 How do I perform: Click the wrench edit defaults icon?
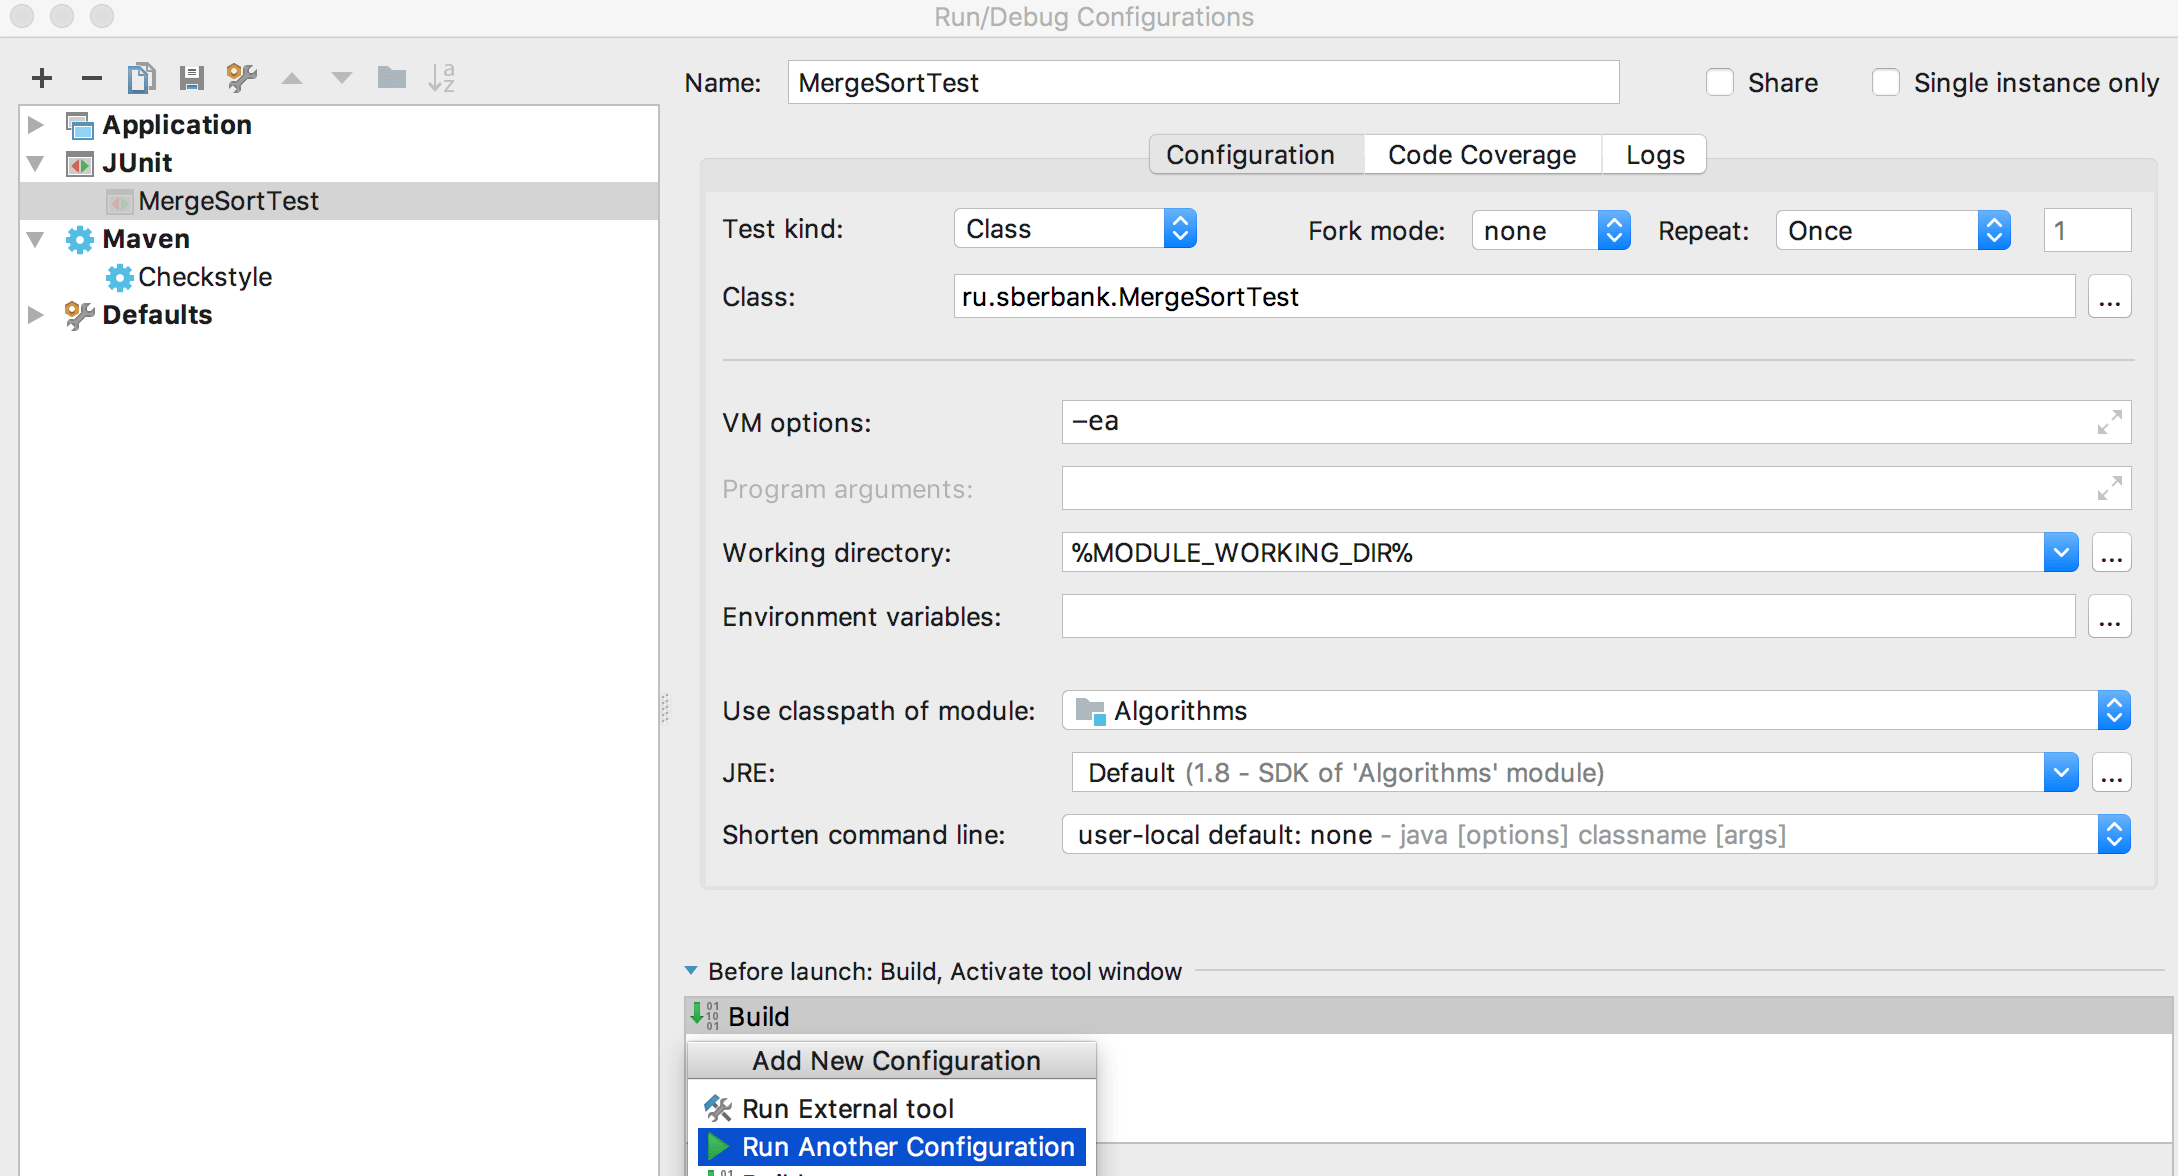pyautogui.click(x=241, y=78)
